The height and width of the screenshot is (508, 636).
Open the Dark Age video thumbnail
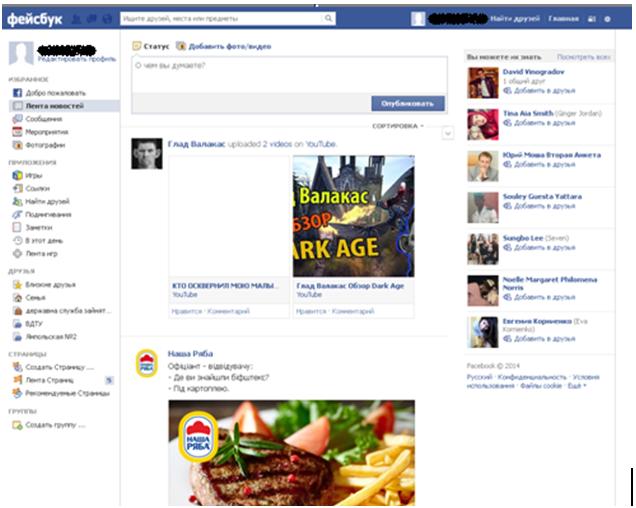pos(353,216)
